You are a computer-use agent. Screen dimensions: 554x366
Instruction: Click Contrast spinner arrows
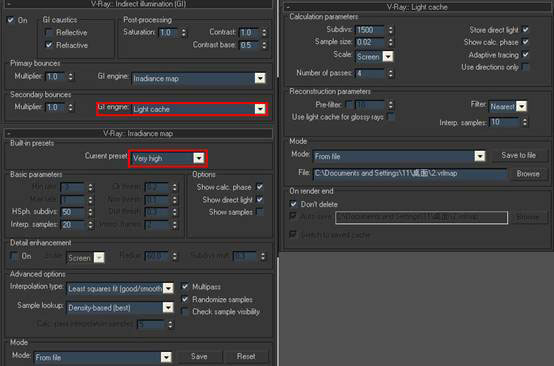[x=264, y=33]
